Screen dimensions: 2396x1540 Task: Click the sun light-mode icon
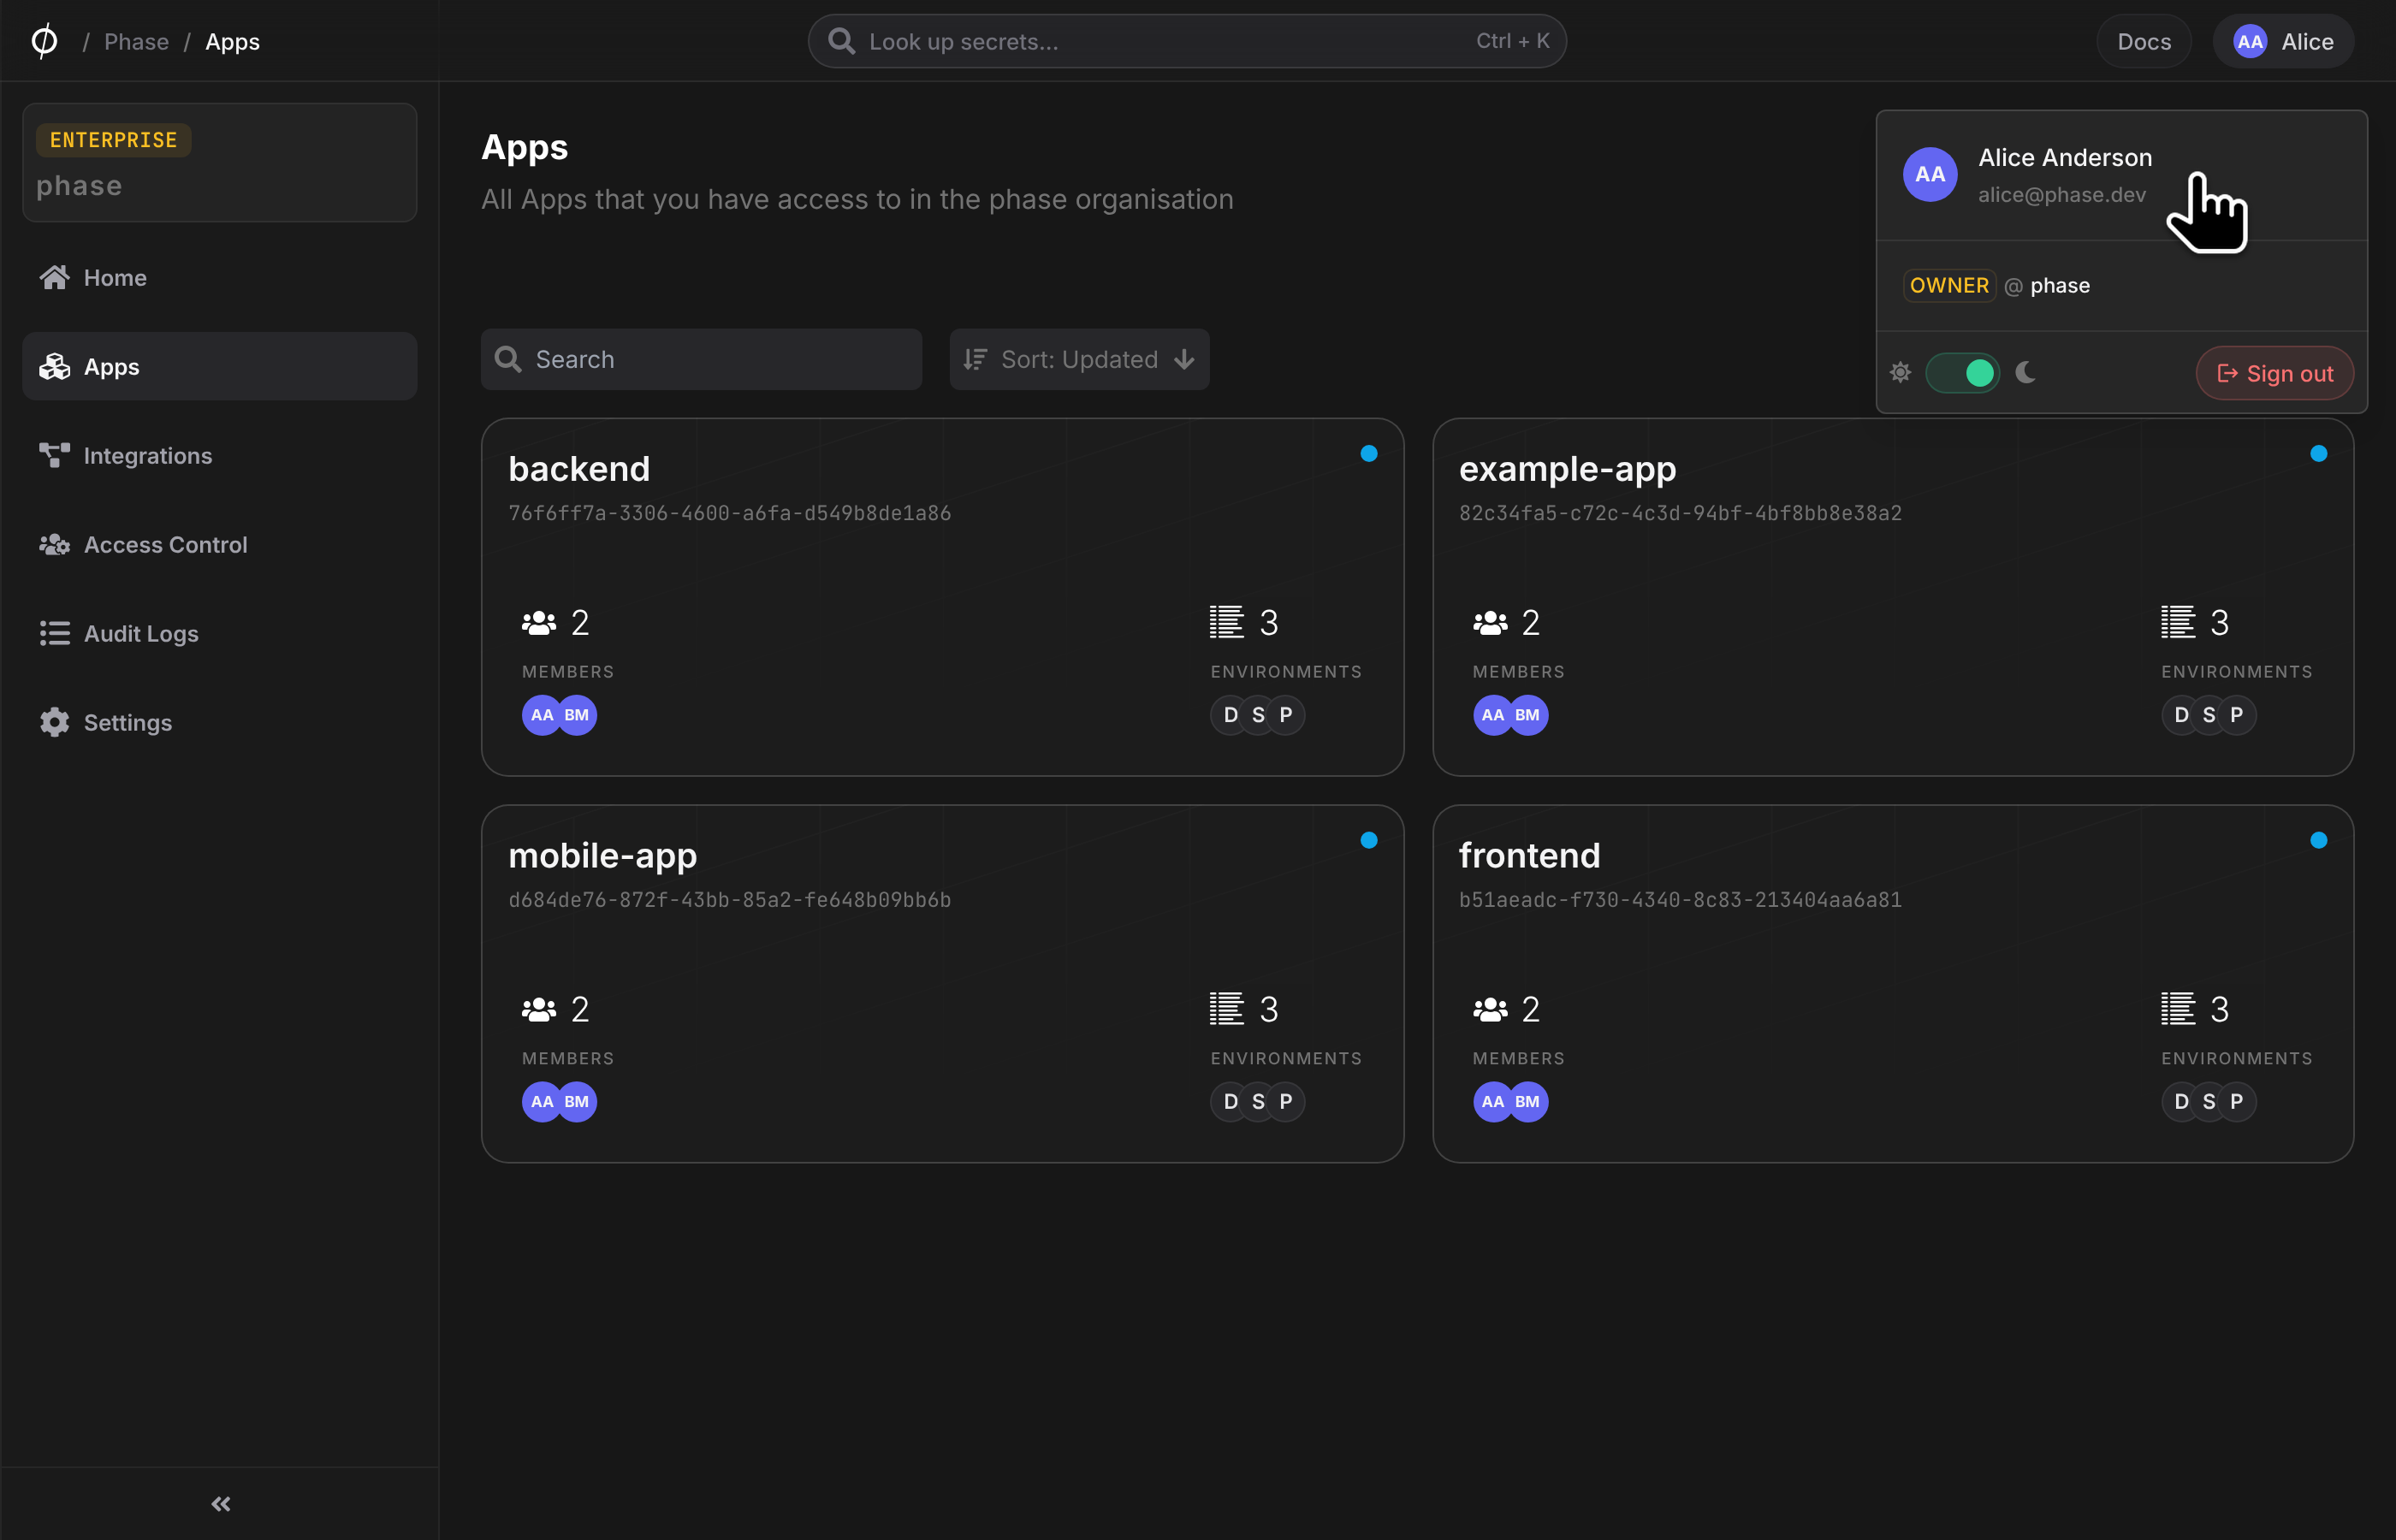(1900, 373)
